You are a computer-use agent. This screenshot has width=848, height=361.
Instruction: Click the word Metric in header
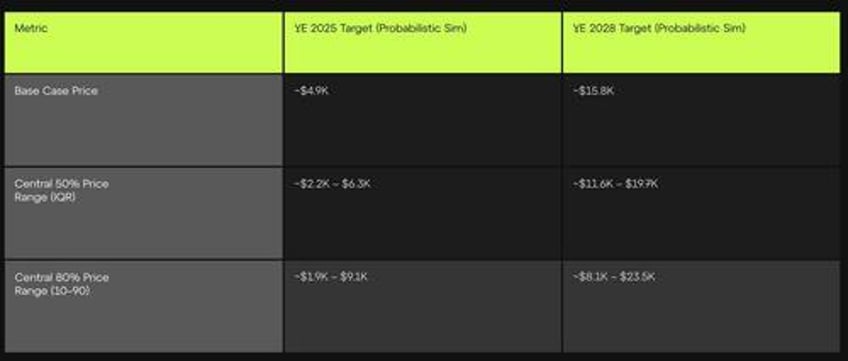click(x=31, y=28)
